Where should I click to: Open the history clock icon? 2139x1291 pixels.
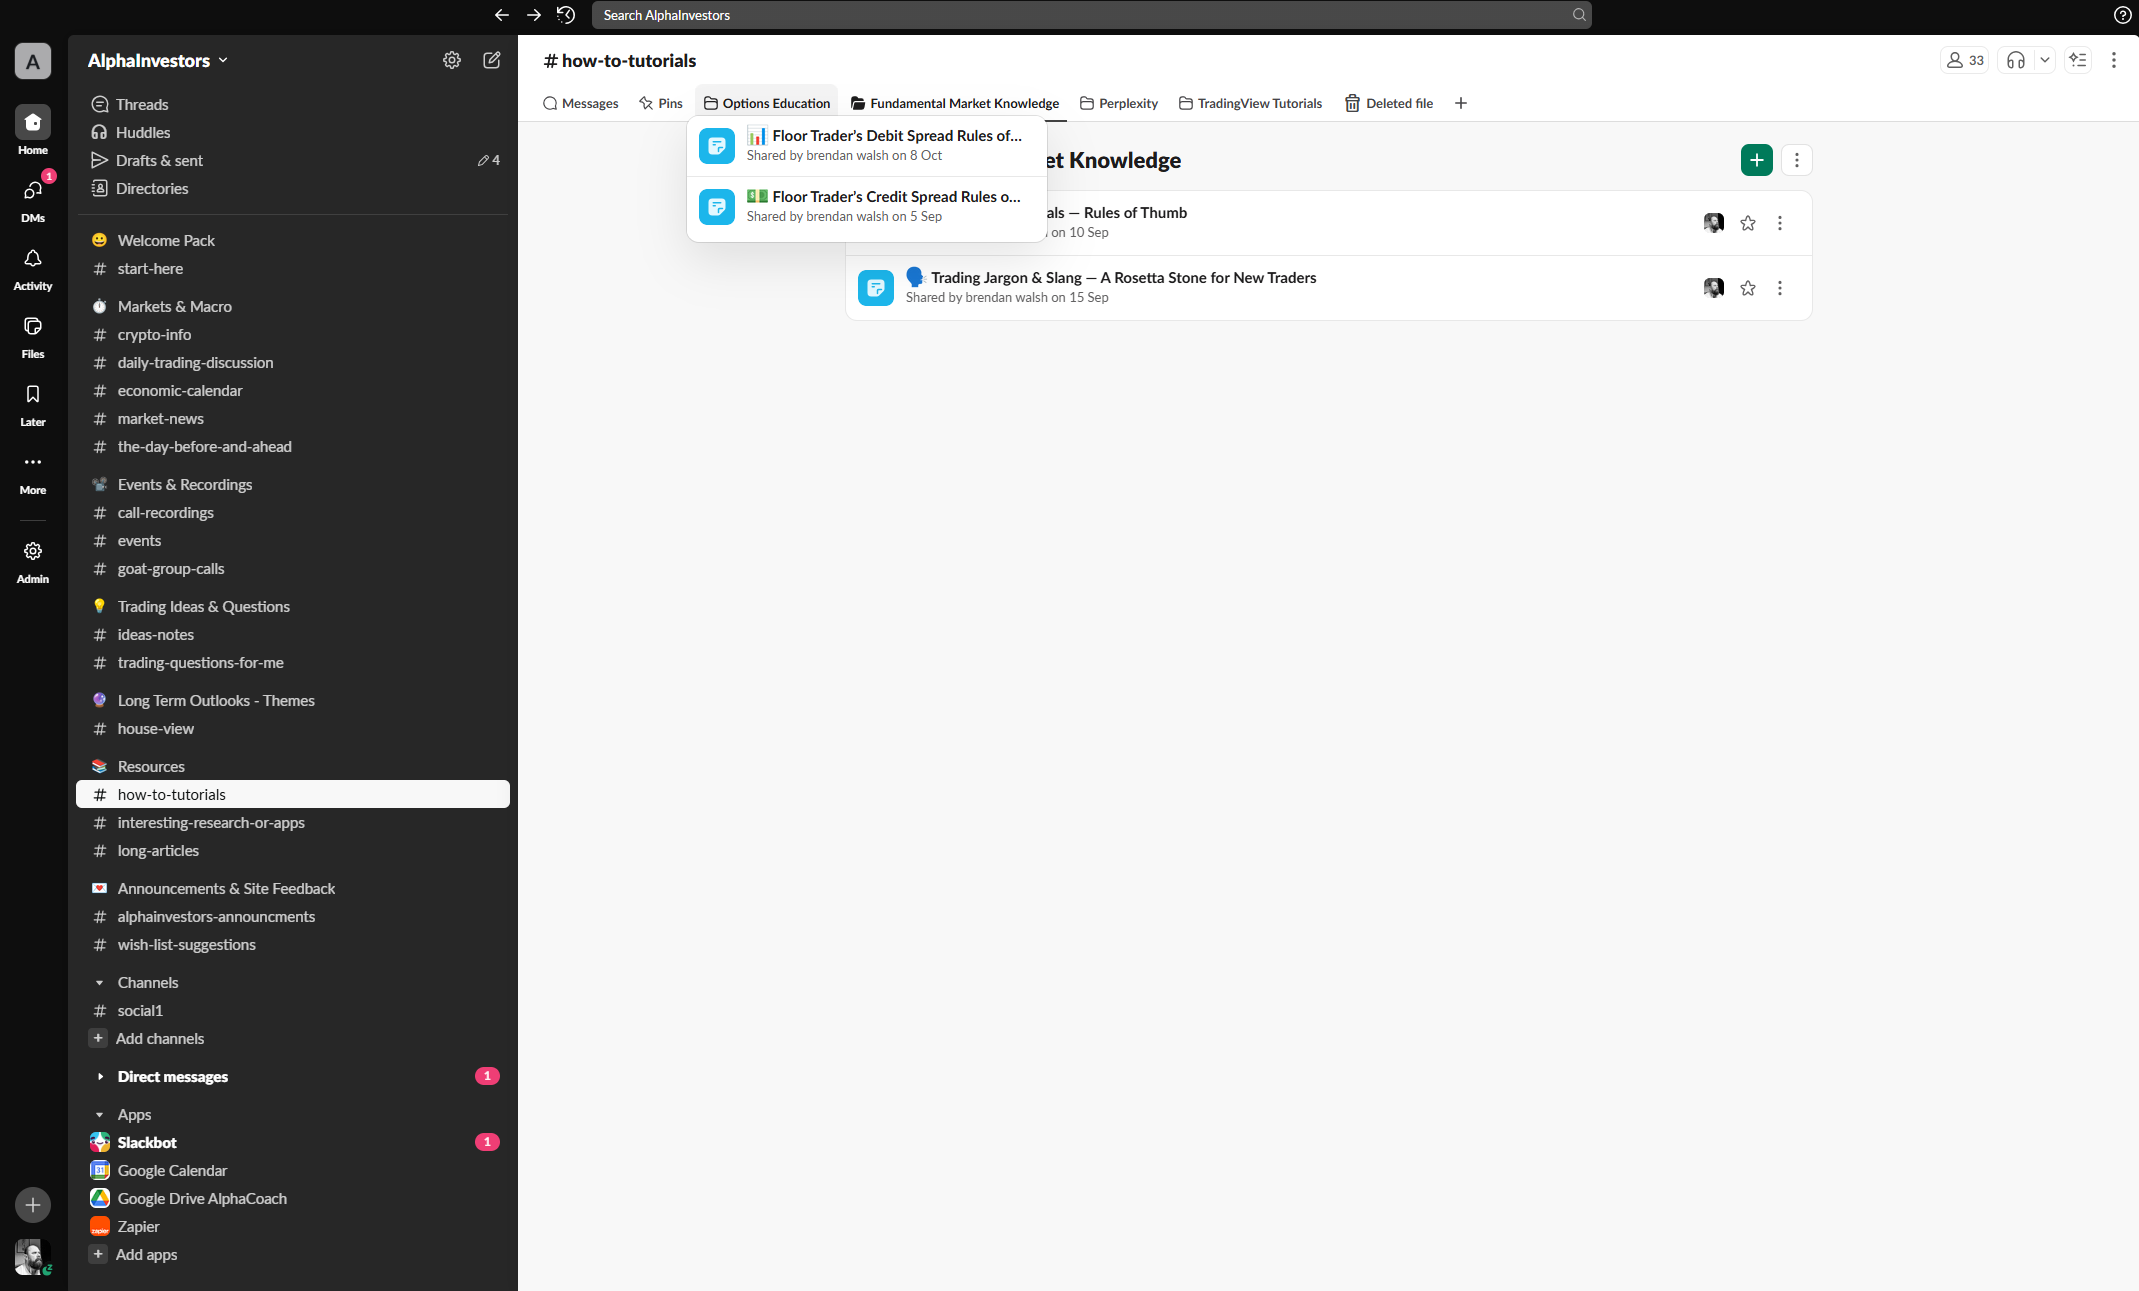coord(566,15)
